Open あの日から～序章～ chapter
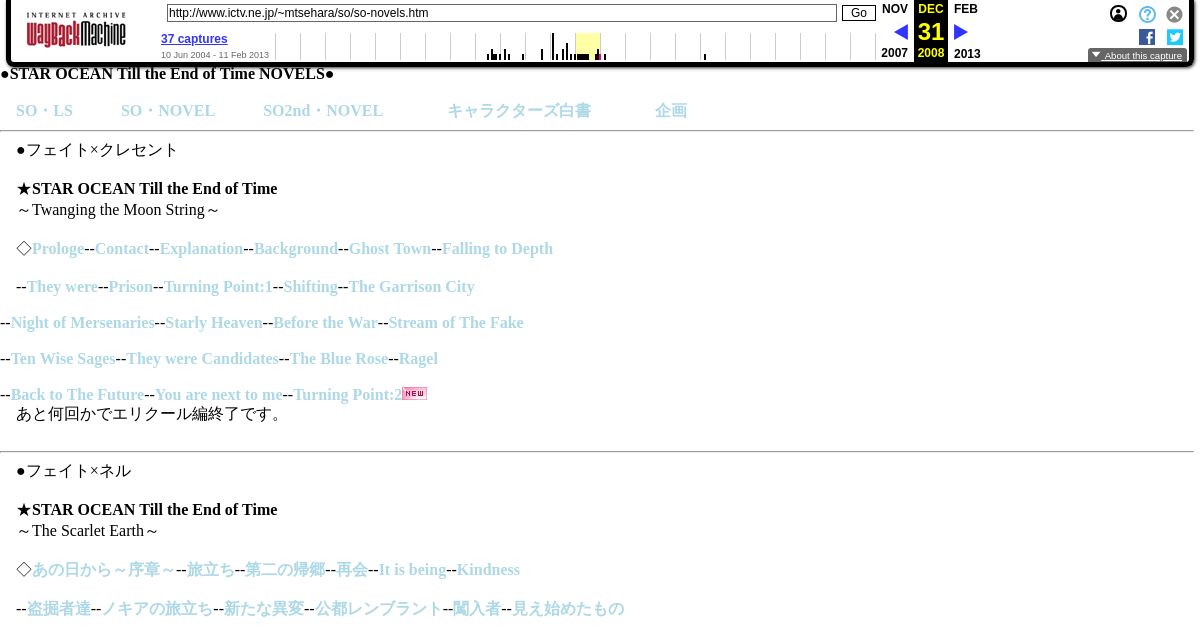The height and width of the screenshot is (630, 1200). pyautogui.click(x=103, y=570)
